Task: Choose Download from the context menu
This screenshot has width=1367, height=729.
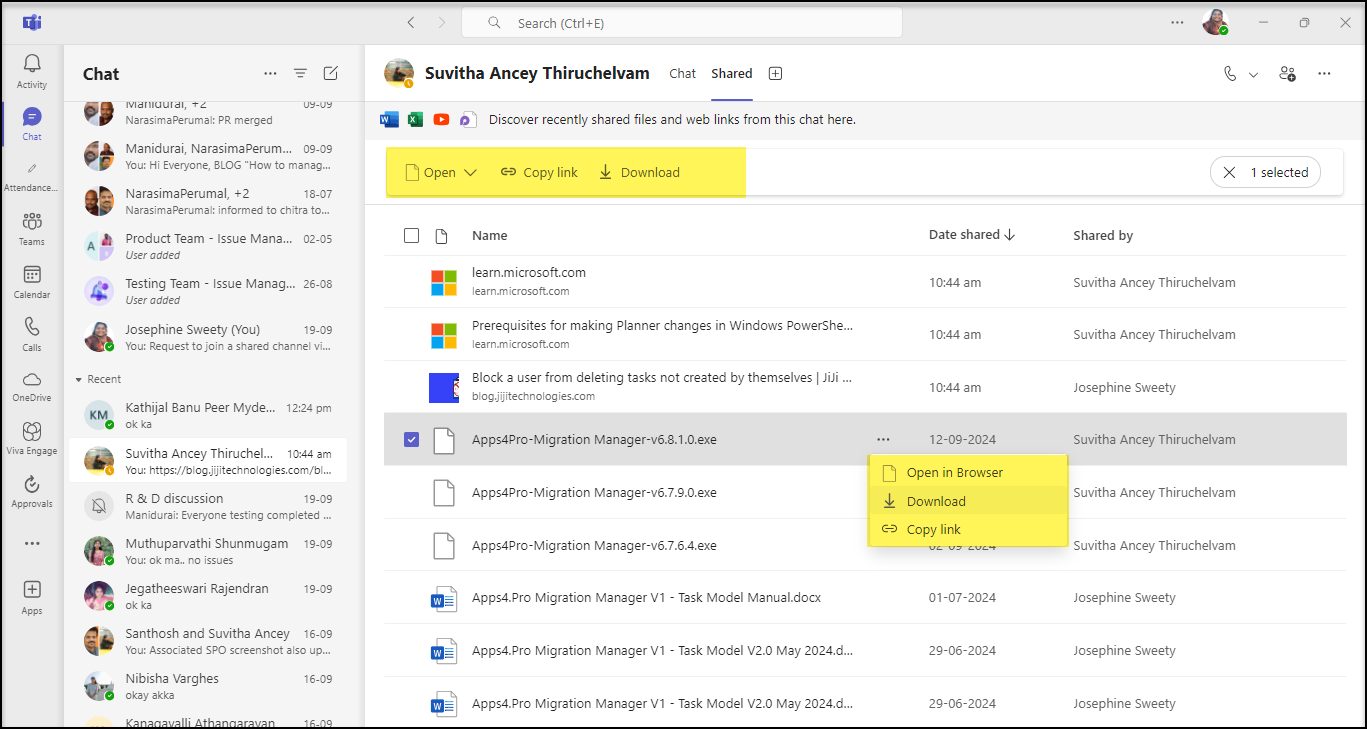Action: 935,501
